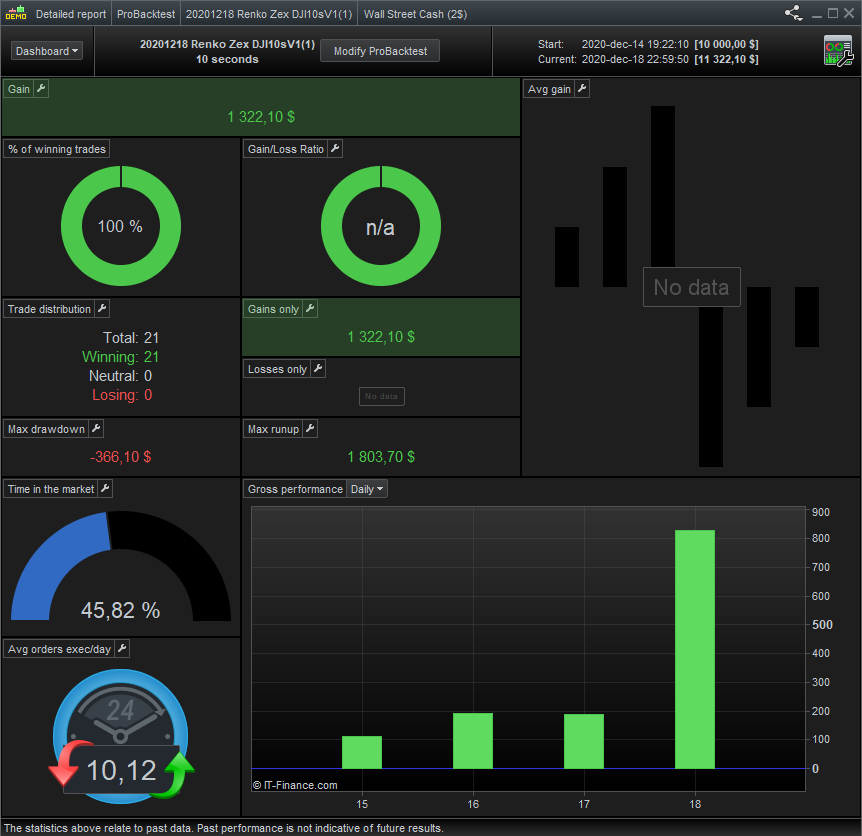Screen dimensions: 862x836
Task: Click the report settings icon at top right
Action: [x=838, y=51]
